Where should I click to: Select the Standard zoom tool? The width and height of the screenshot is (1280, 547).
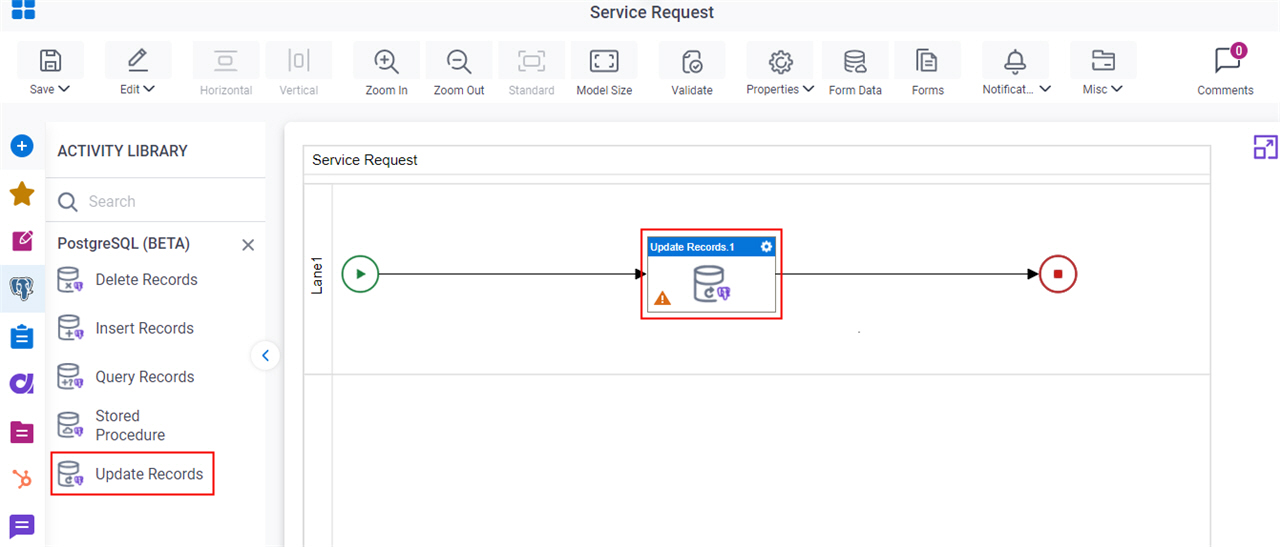531,72
